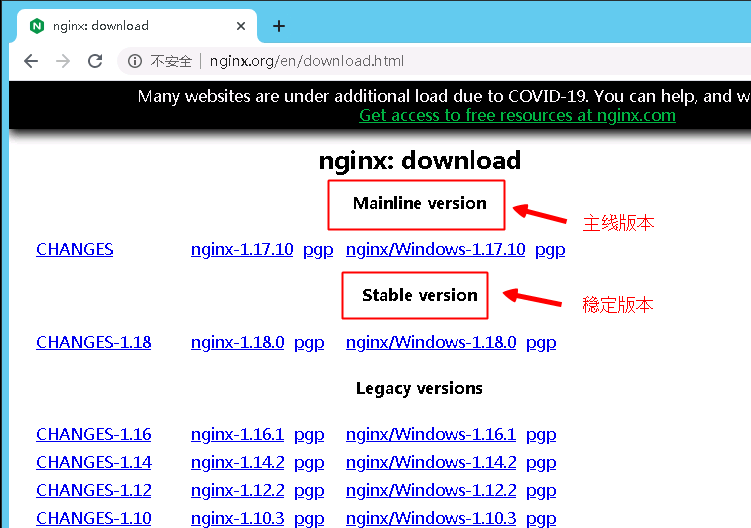The width and height of the screenshot is (751, 528).
Task: Download nginx/Windows-1.17.10
Action: [435, 249]
